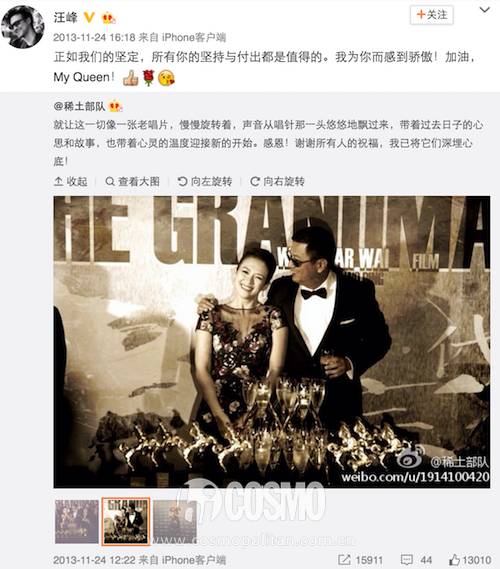Click the 关注 follow button
The height and width of the screenshot is (569, 500).
tap(431, 15)
